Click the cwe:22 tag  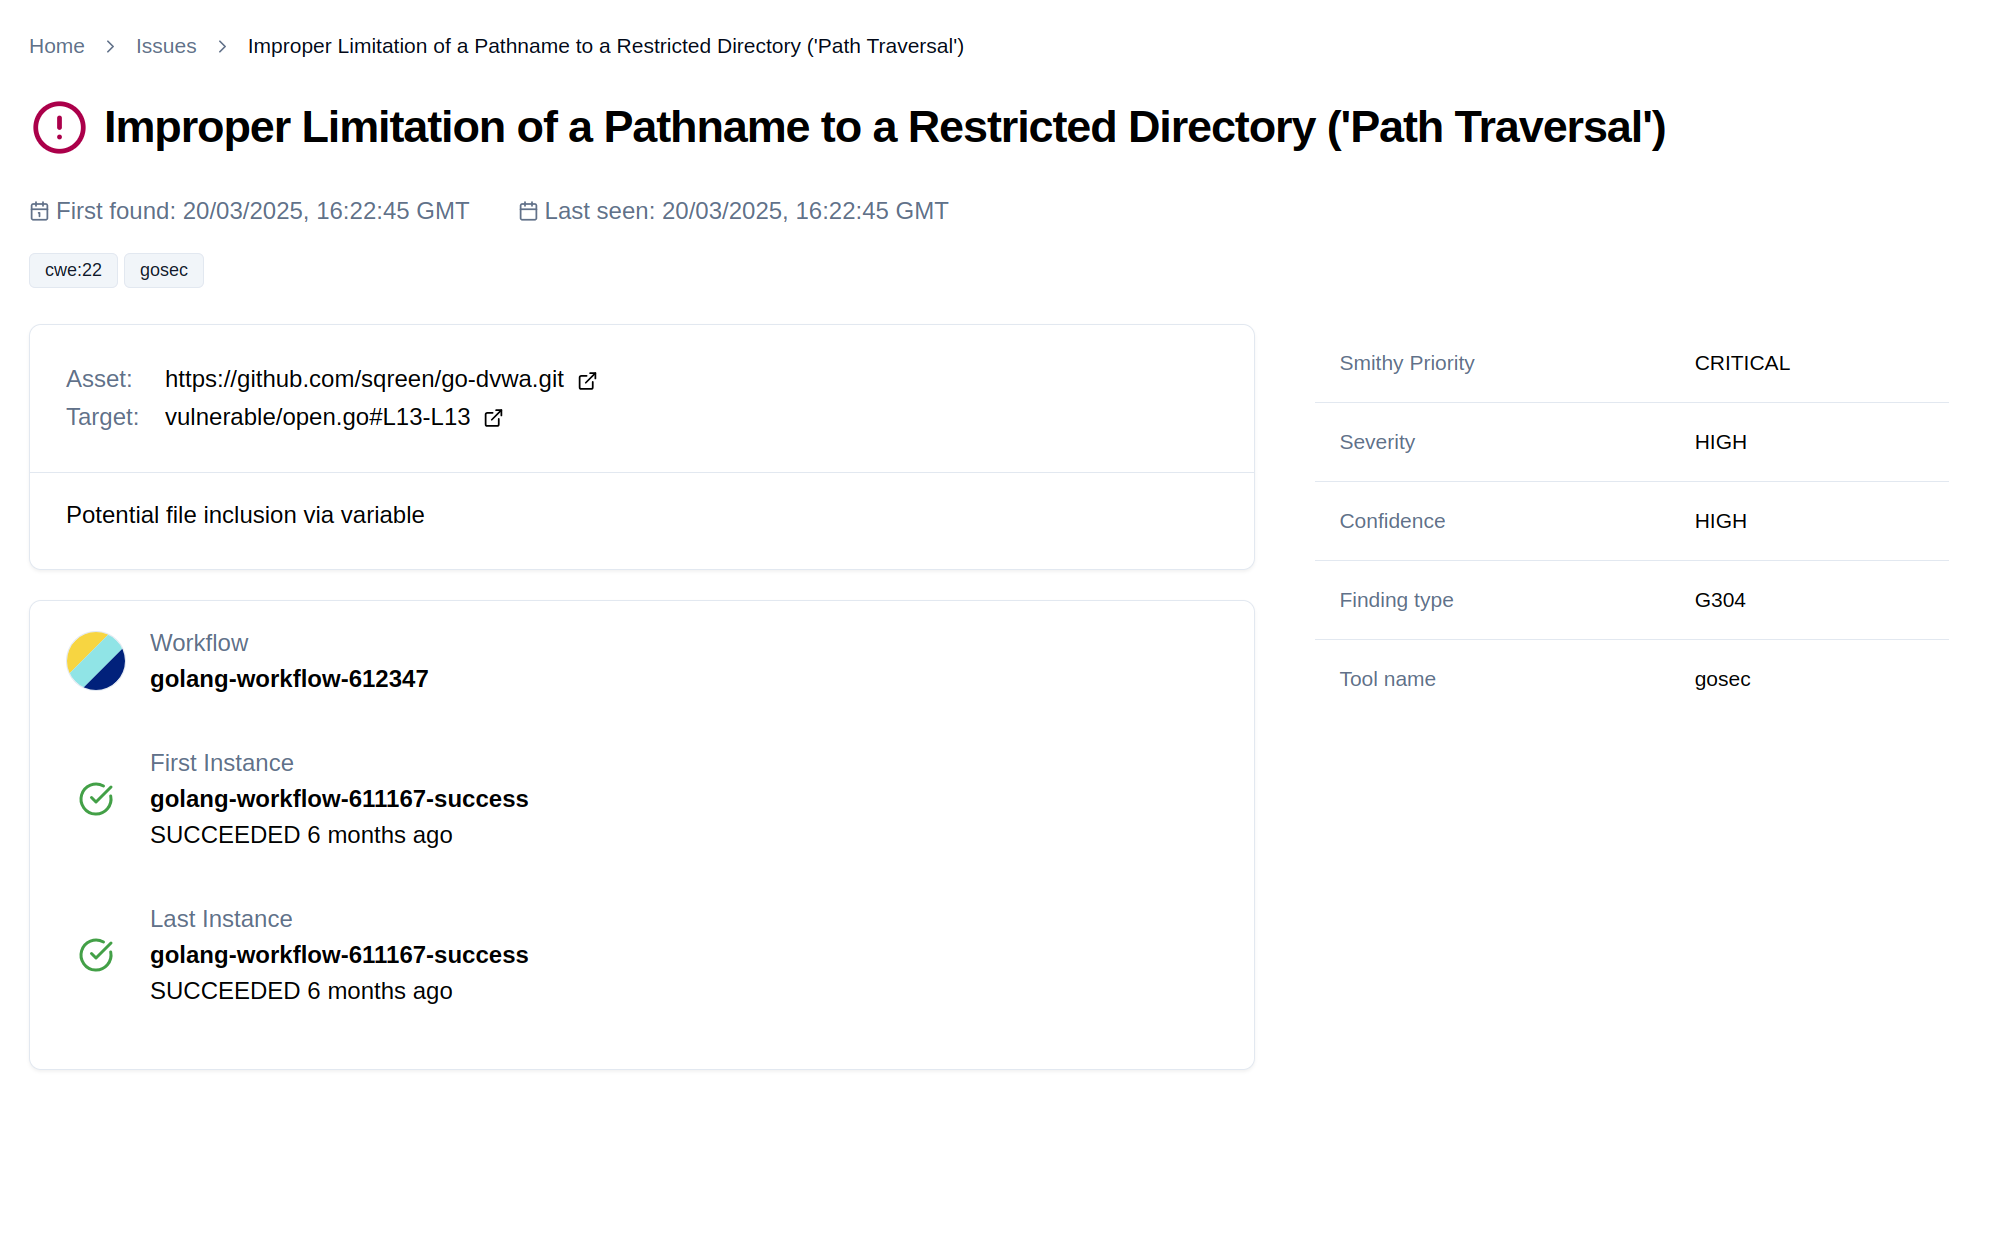click(x=73, y=270)
